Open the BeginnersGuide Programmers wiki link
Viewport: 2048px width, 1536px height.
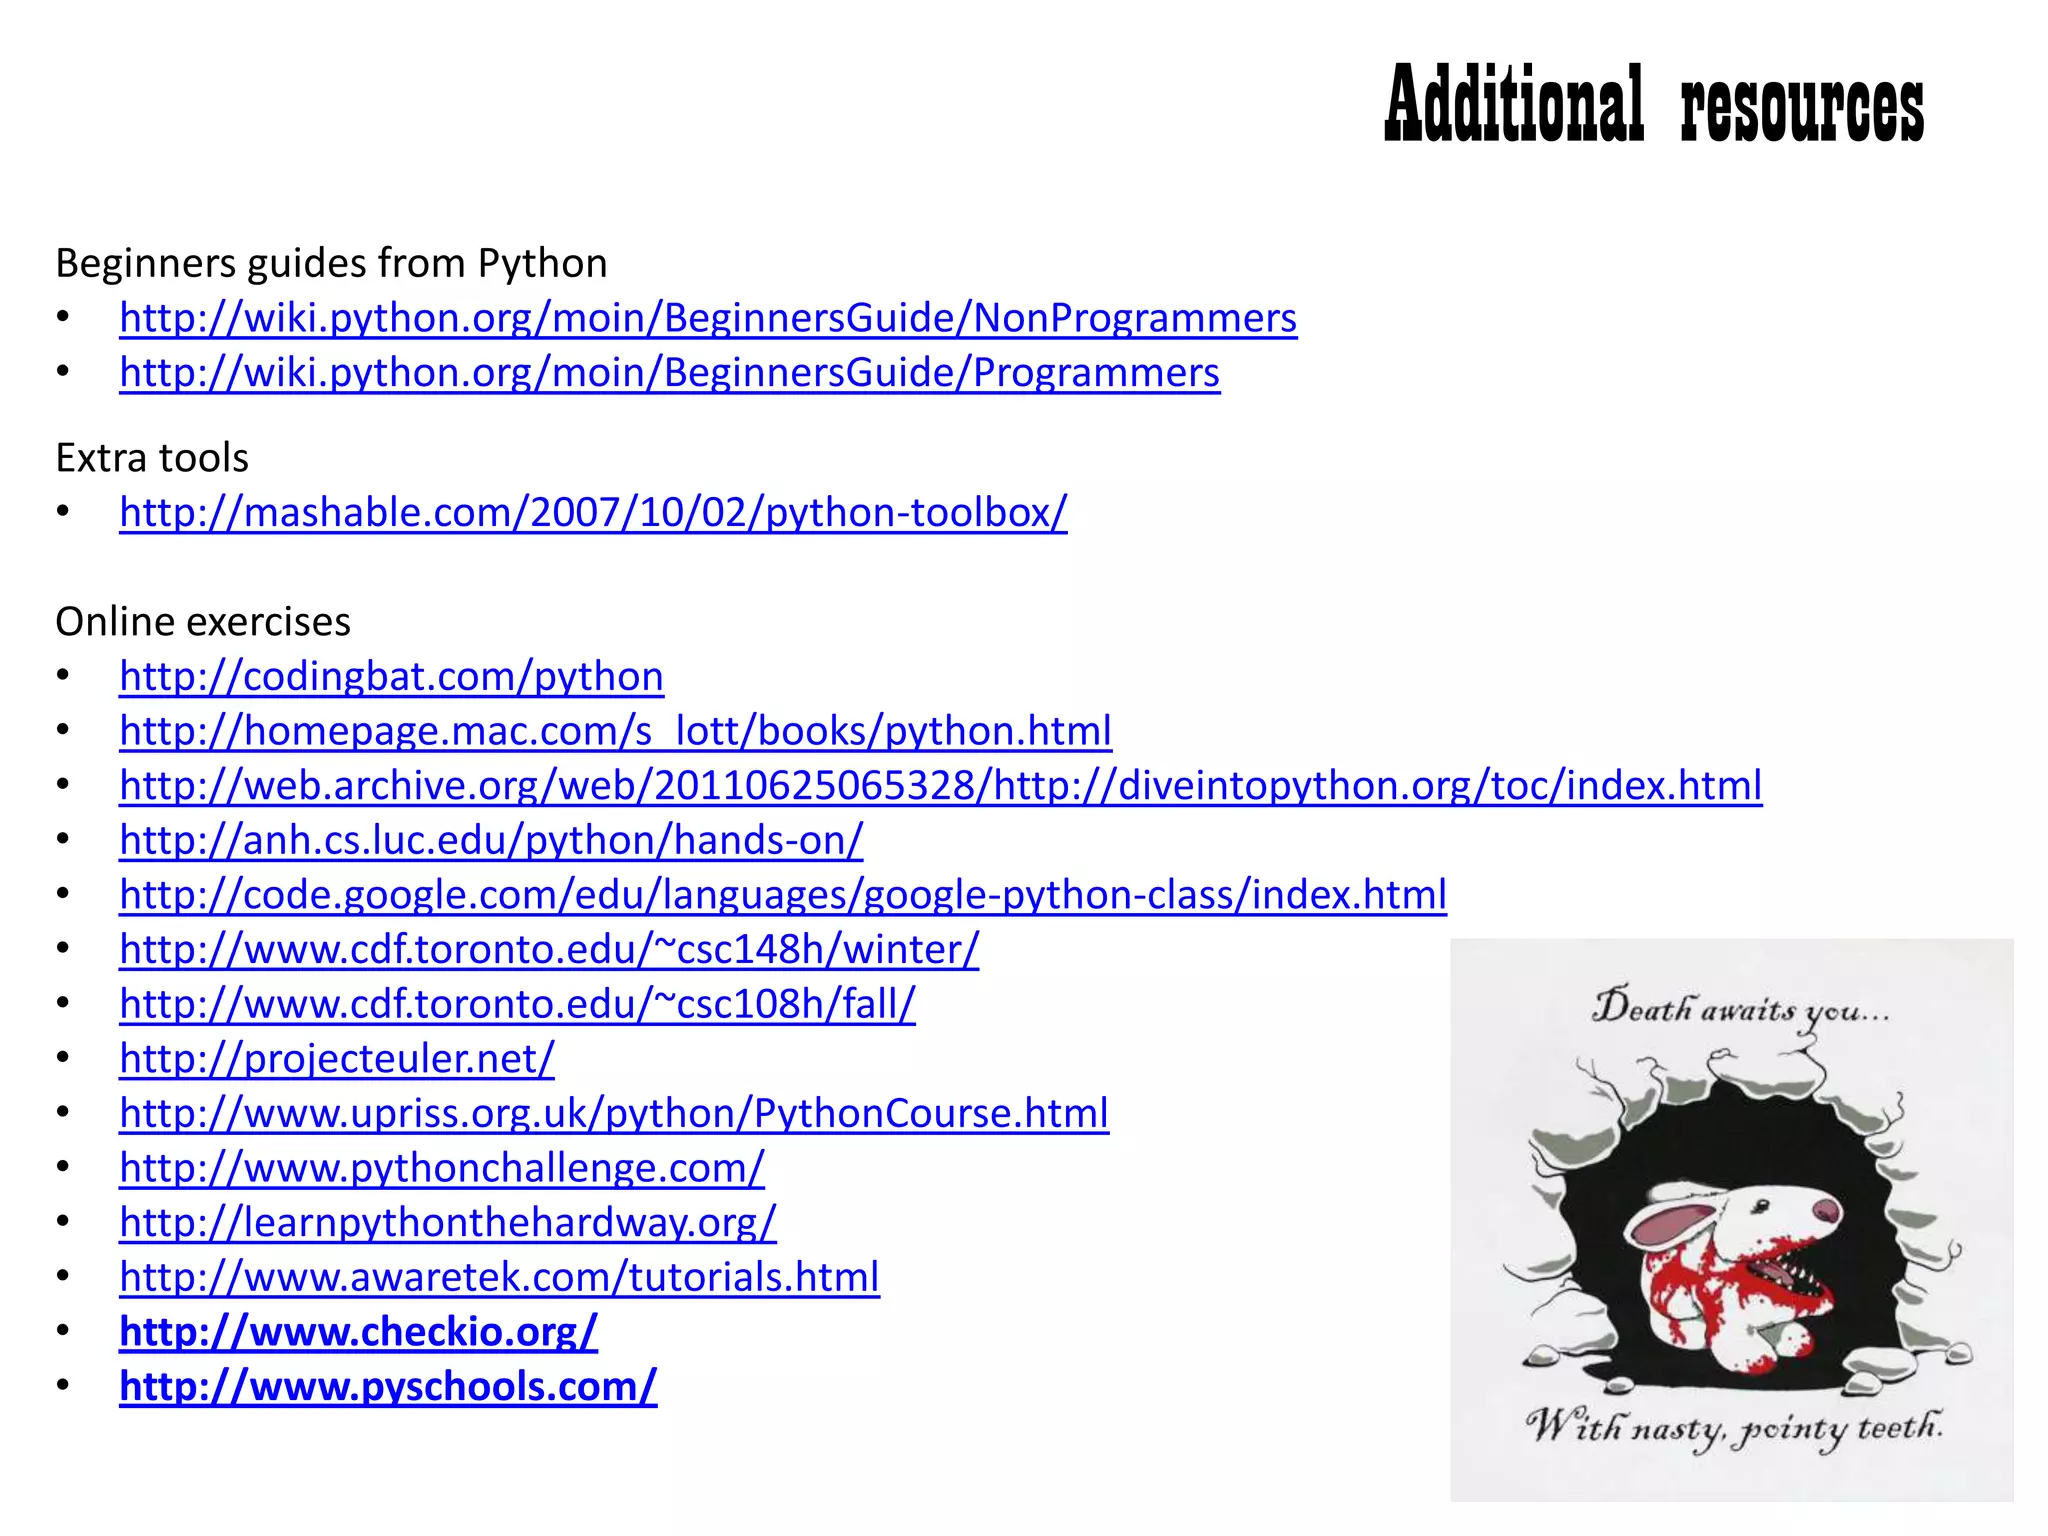tap(669, 373)
